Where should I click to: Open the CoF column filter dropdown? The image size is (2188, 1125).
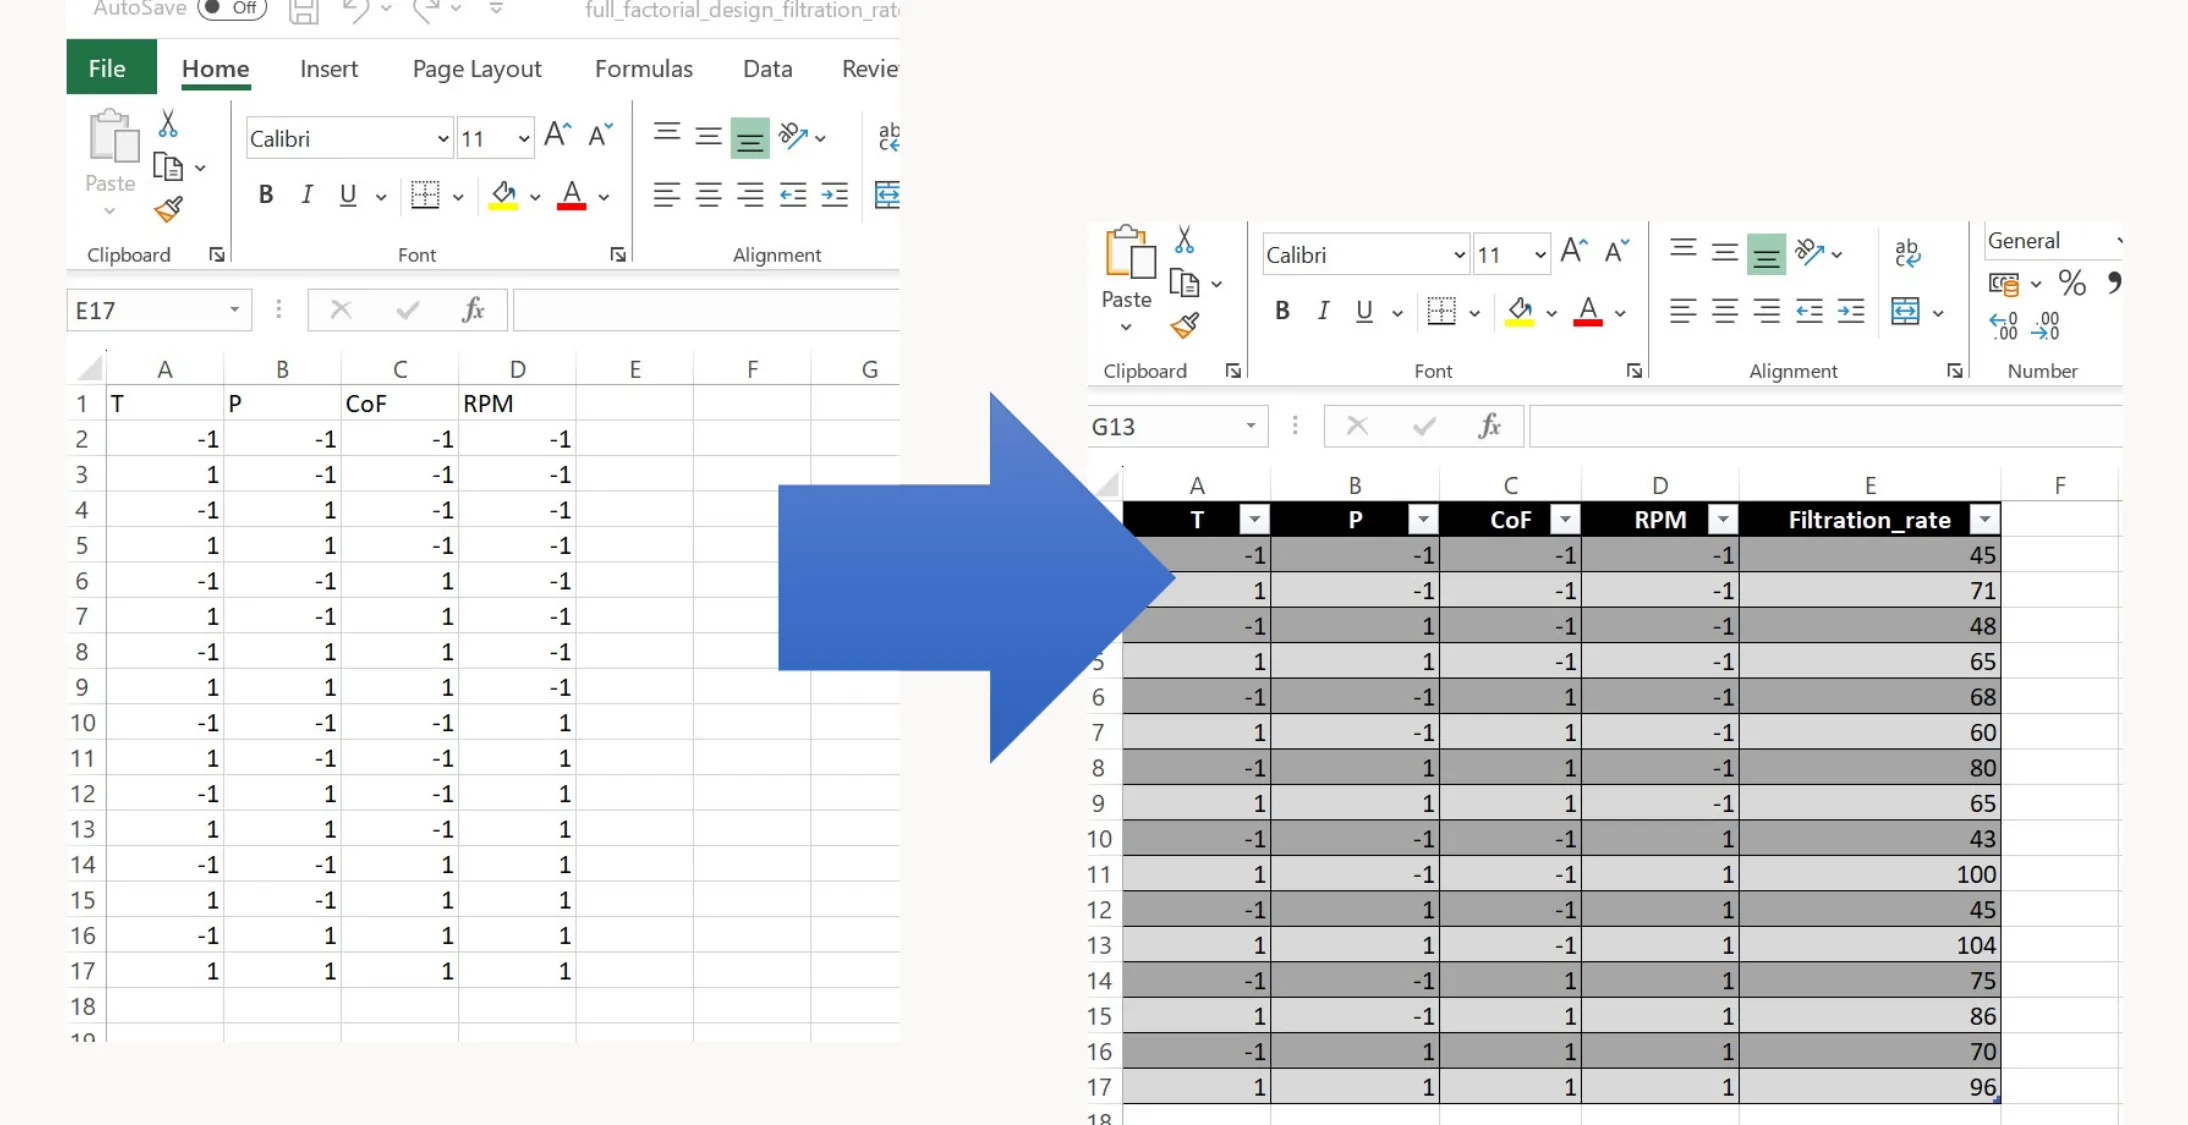(x=1565, y=520)
